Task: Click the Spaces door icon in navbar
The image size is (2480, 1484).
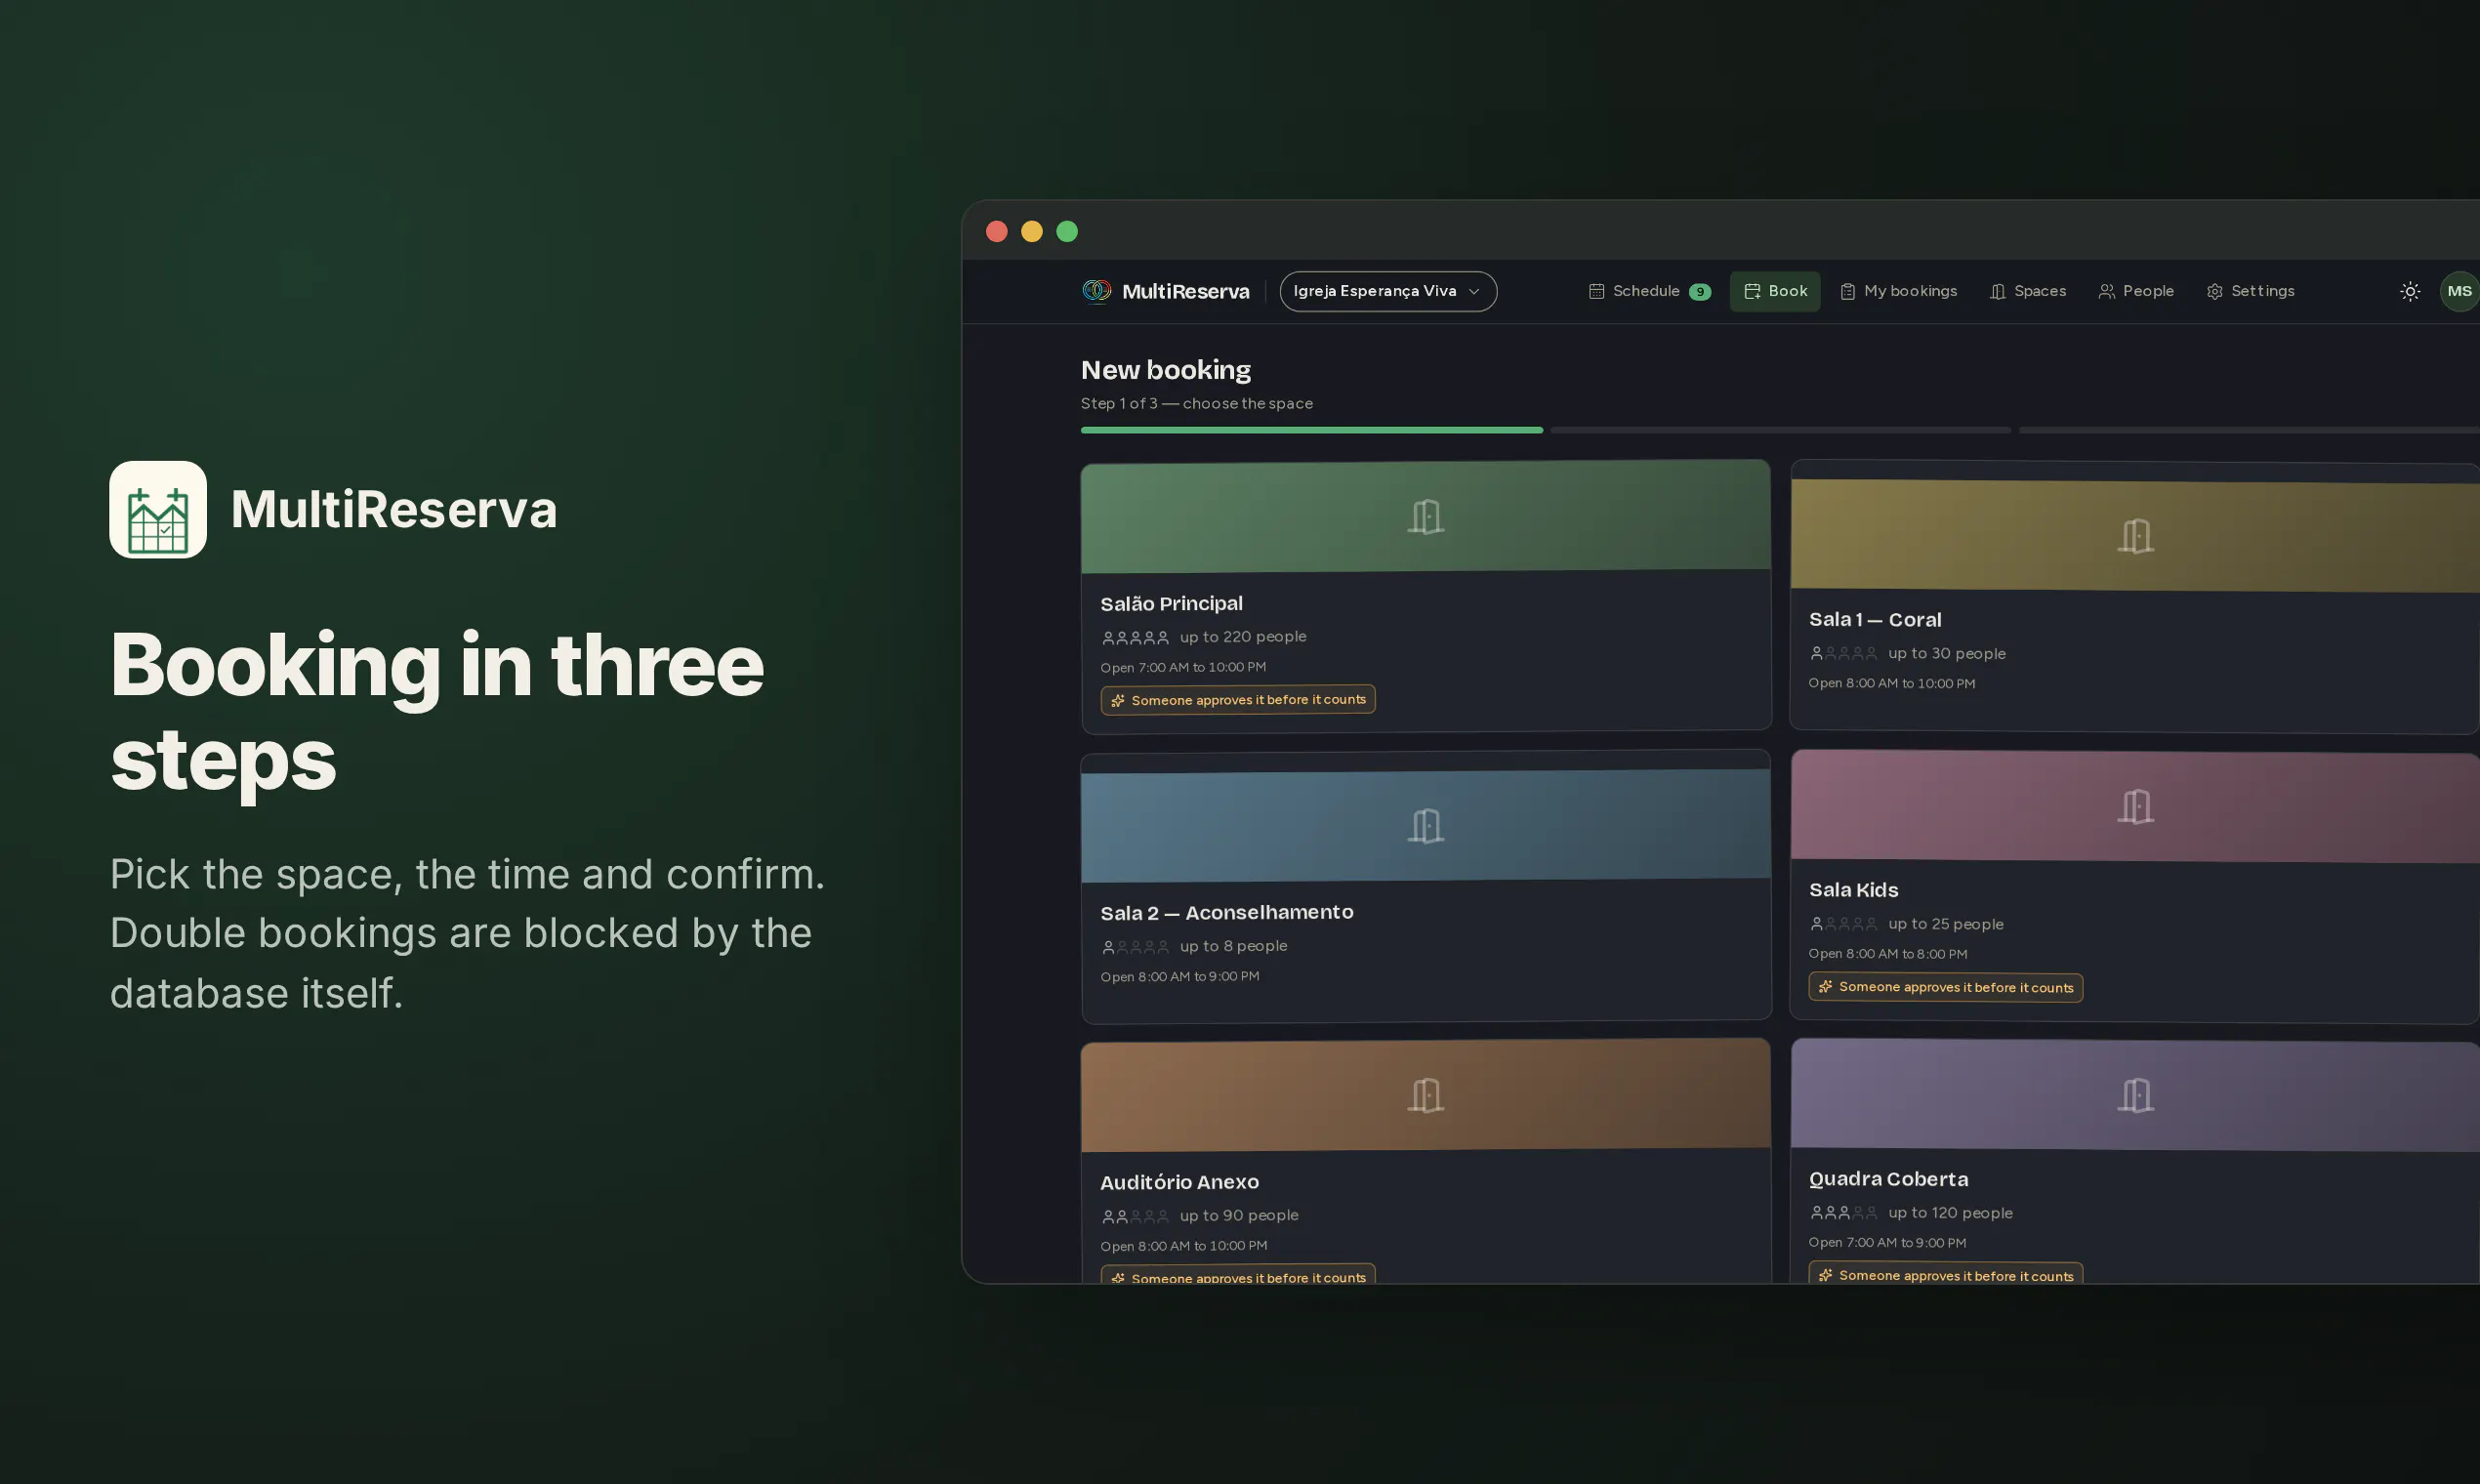Action: (1997, 291)
